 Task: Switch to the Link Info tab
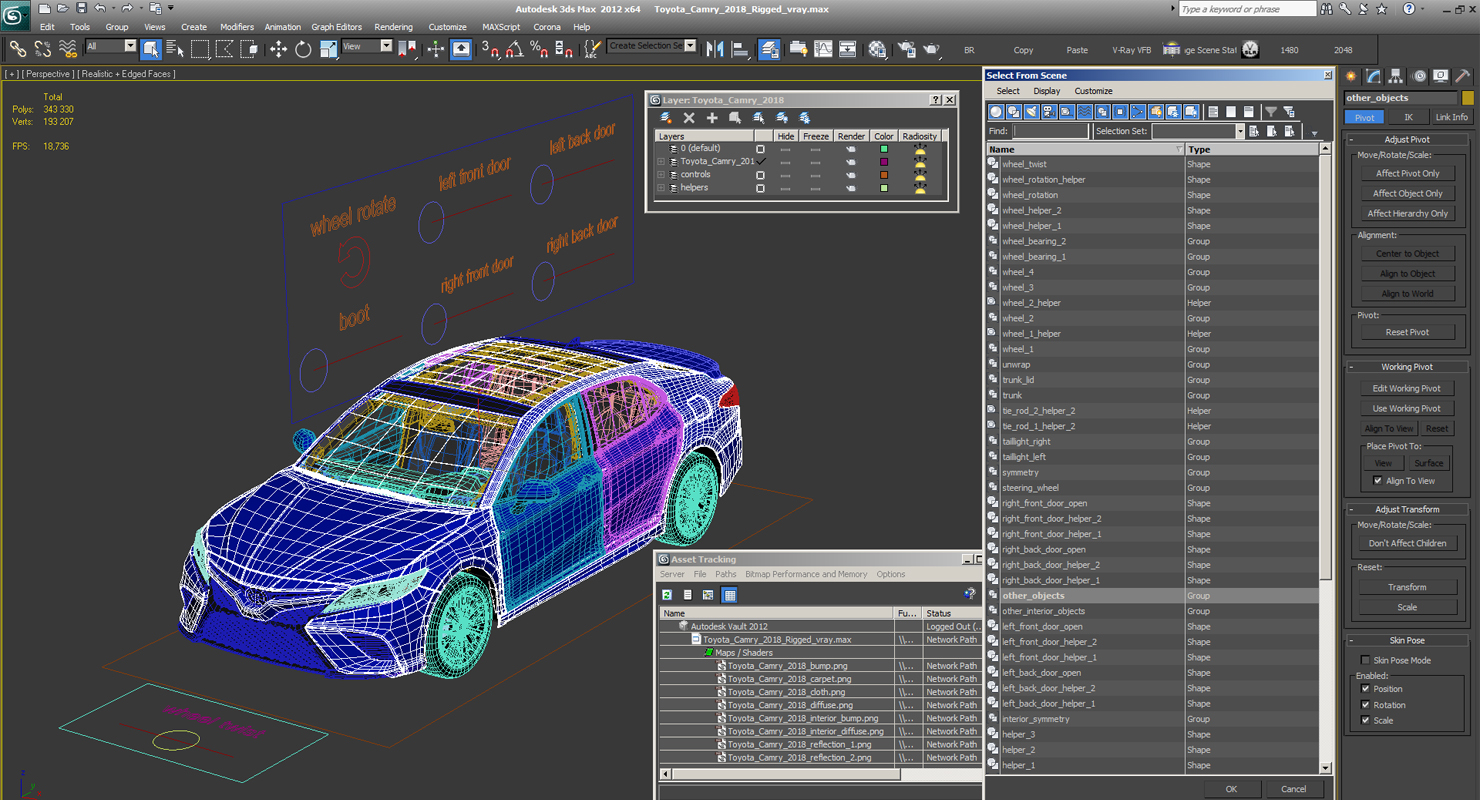[1451, 117]
